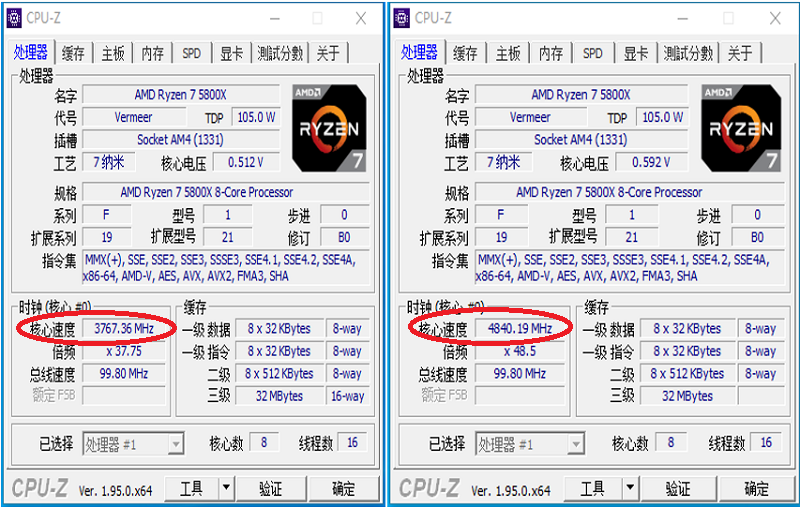This screenshot has height=508, width=800.
Task: Click 99.80 MHz bus speed in left window
Action: tap(124, 373)
